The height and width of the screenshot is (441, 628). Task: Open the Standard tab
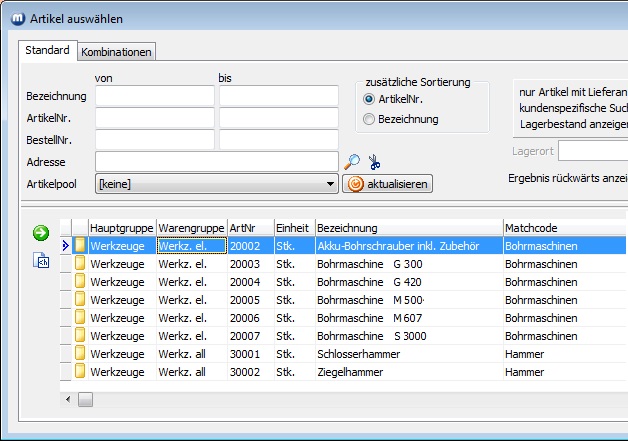coord(47,50)
